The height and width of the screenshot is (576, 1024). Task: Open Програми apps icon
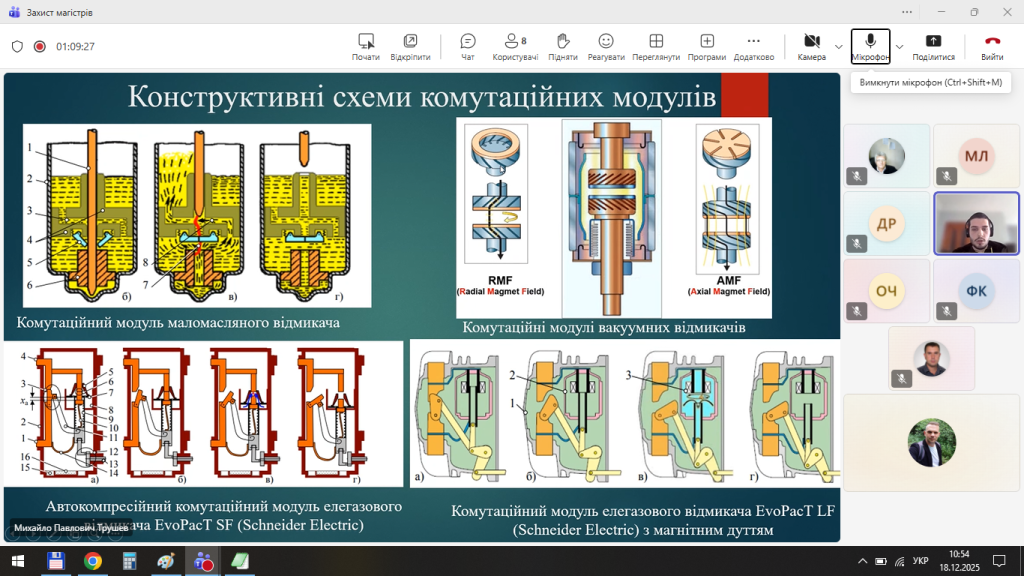pos(707,46)
